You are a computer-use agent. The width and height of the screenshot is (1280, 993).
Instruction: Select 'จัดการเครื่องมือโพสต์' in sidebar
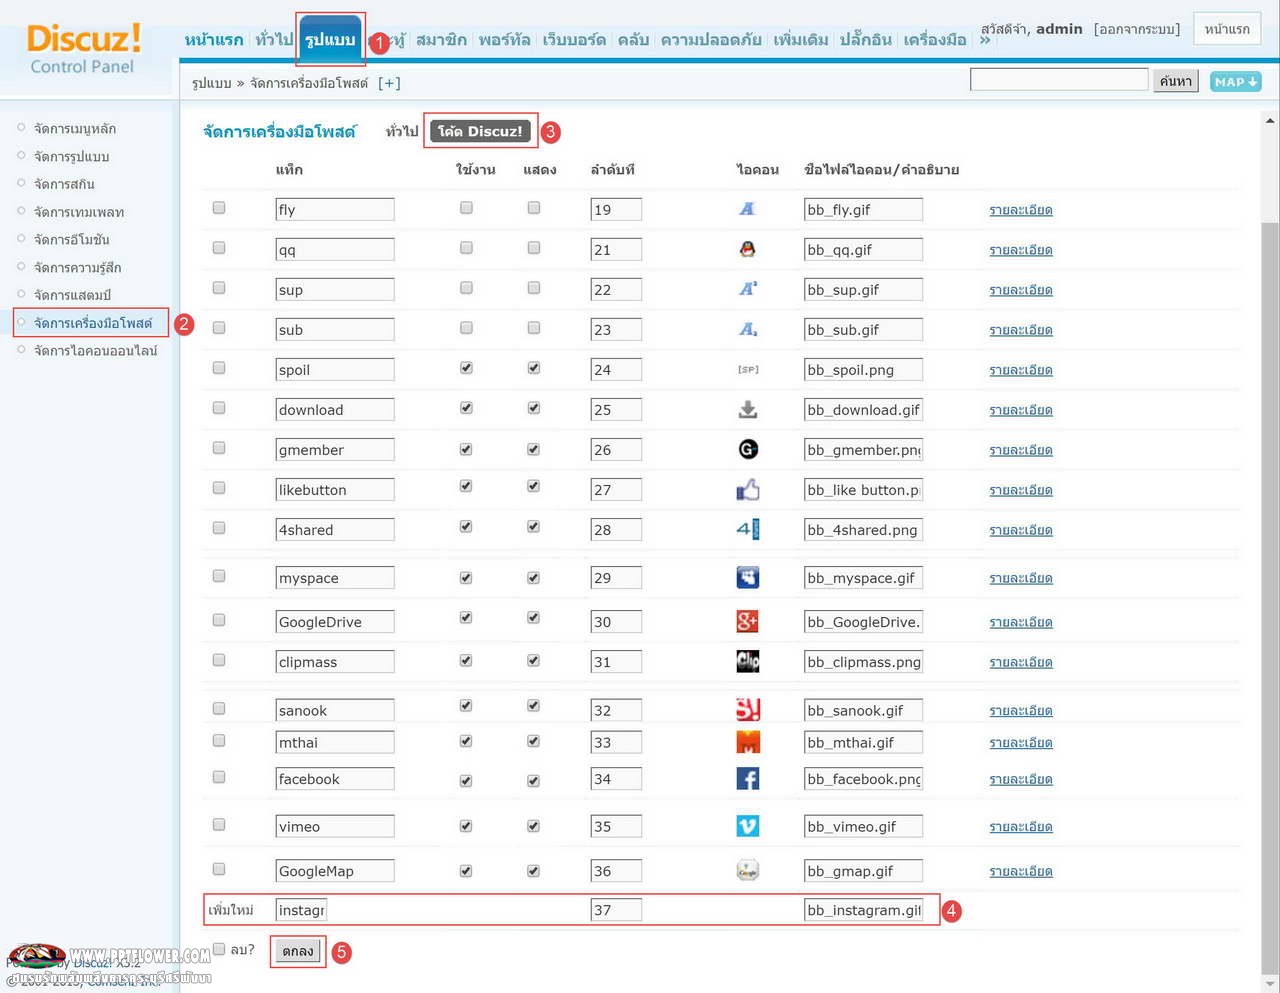pyautogui.click(x=93, y=323)
